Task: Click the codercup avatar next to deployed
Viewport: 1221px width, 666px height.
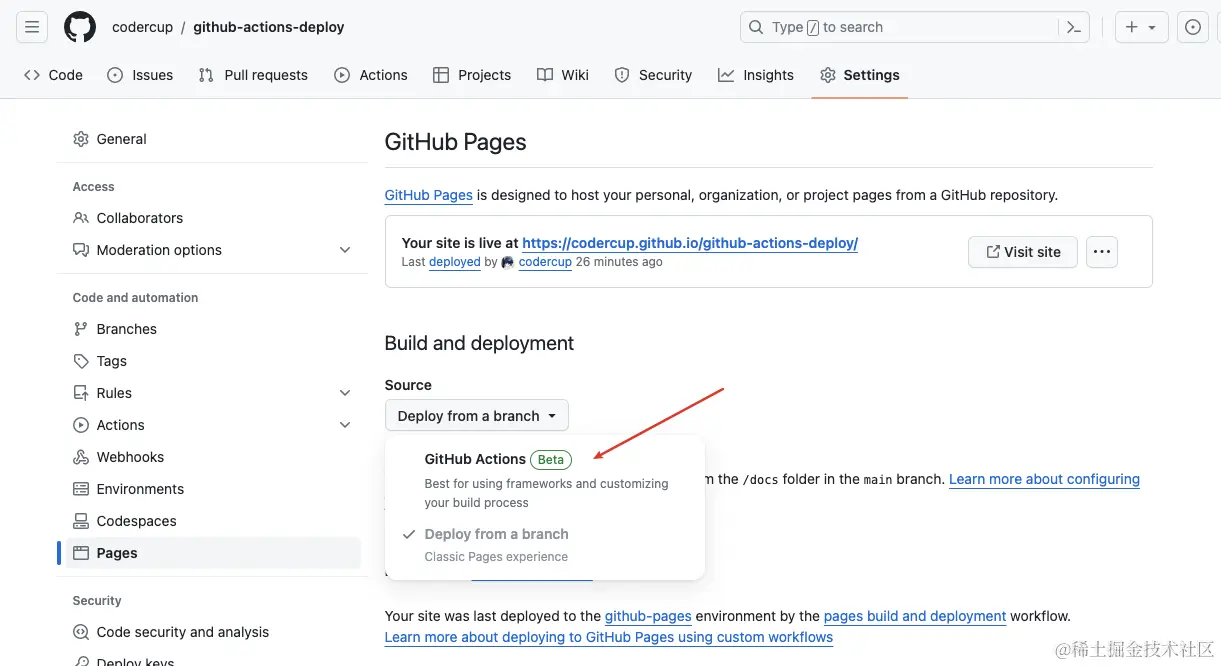Action: pos(508,262)
